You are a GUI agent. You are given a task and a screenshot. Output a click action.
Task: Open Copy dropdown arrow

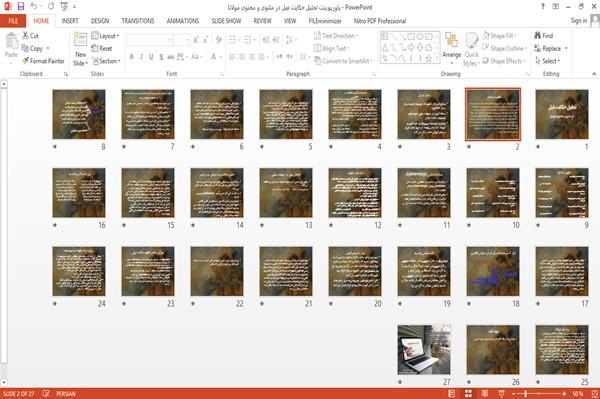(48, 48)
